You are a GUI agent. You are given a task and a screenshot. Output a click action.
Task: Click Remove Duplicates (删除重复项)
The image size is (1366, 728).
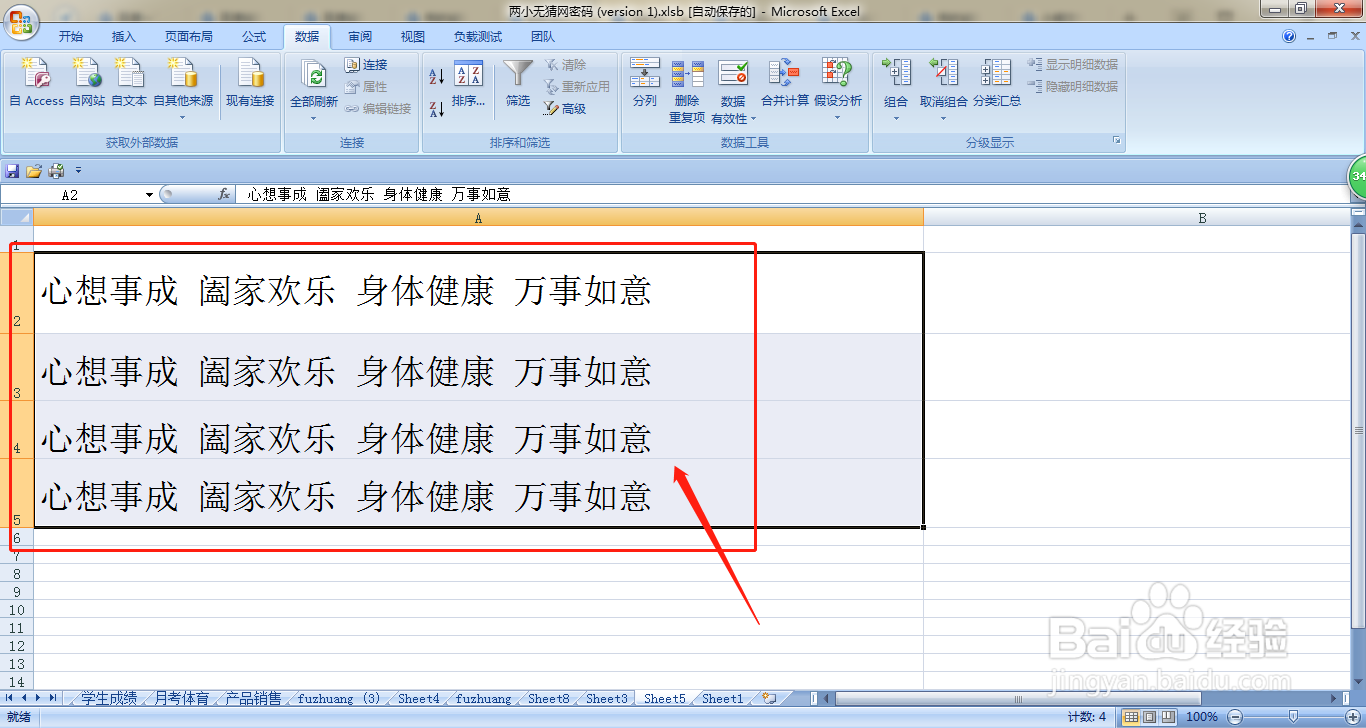[687, 90]
